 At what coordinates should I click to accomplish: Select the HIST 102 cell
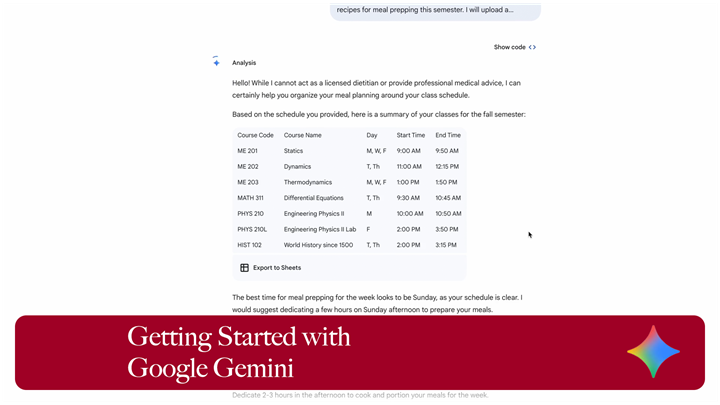249,245
